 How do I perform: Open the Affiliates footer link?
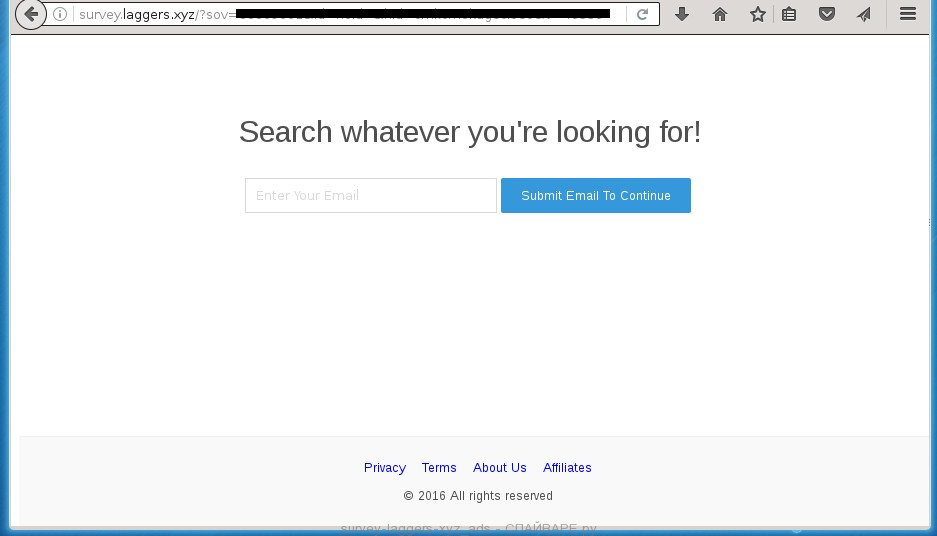point(567,468)
